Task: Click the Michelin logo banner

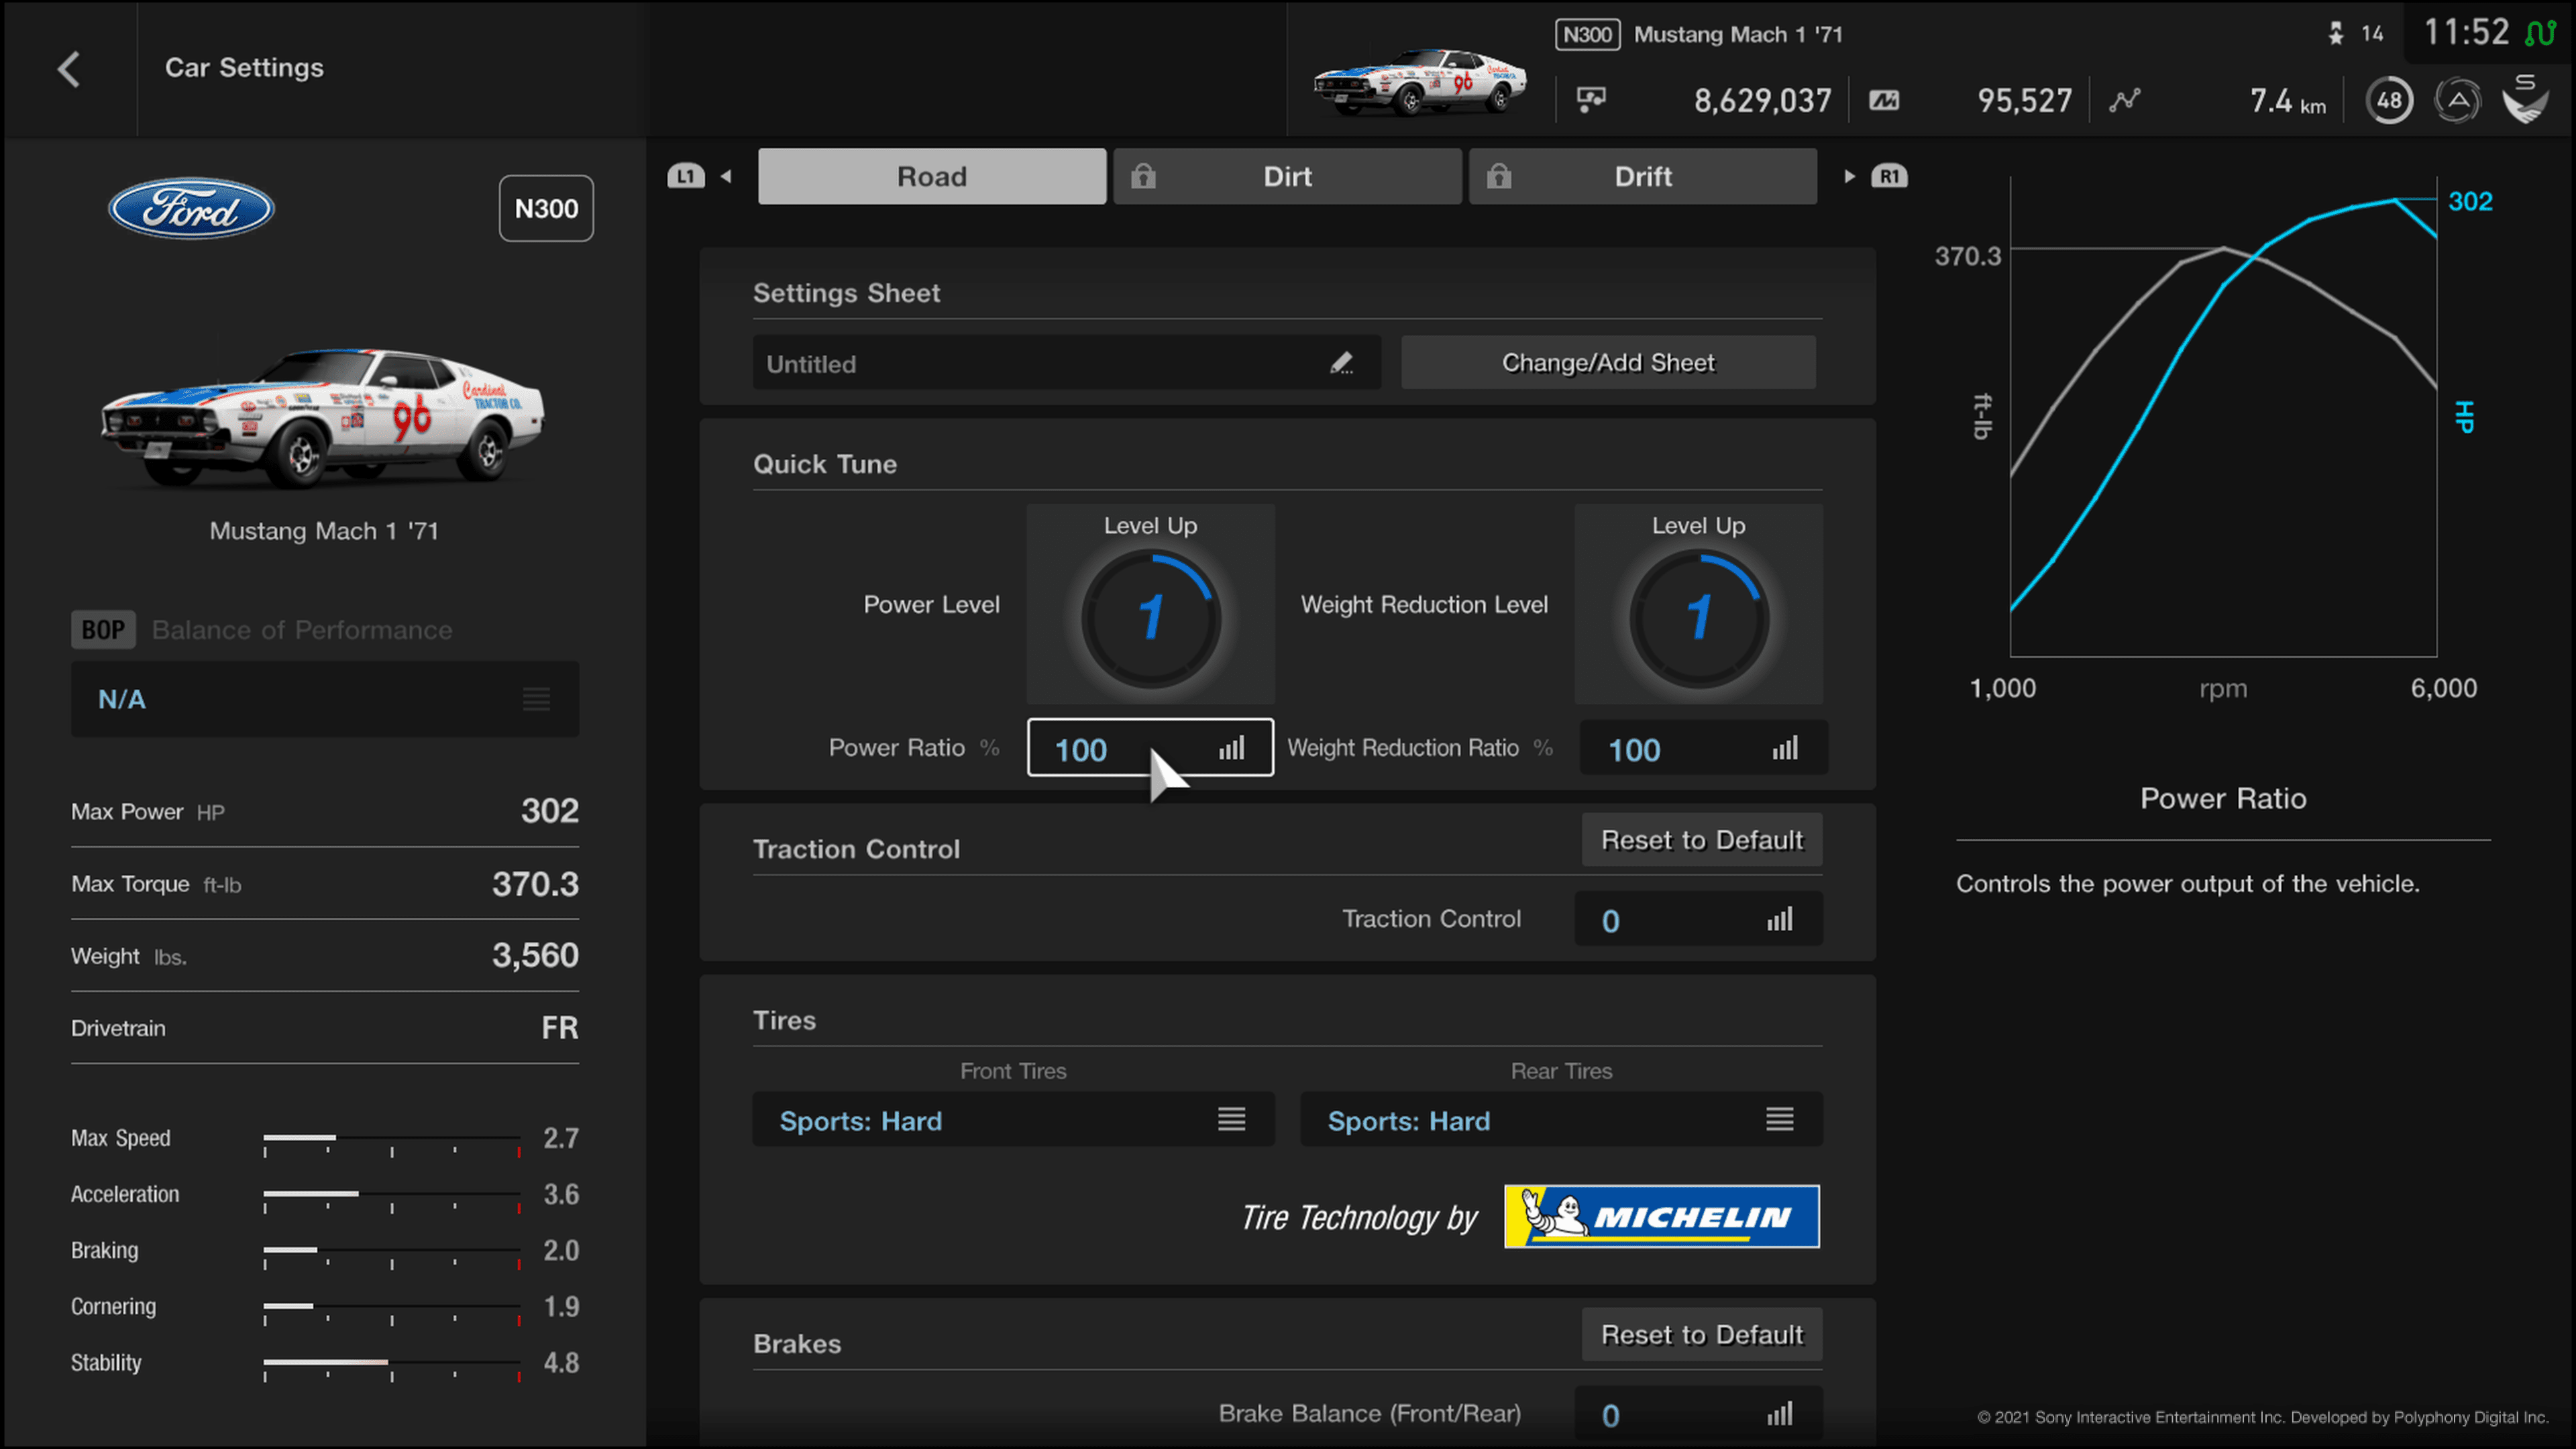Action: point(1661,1216)
